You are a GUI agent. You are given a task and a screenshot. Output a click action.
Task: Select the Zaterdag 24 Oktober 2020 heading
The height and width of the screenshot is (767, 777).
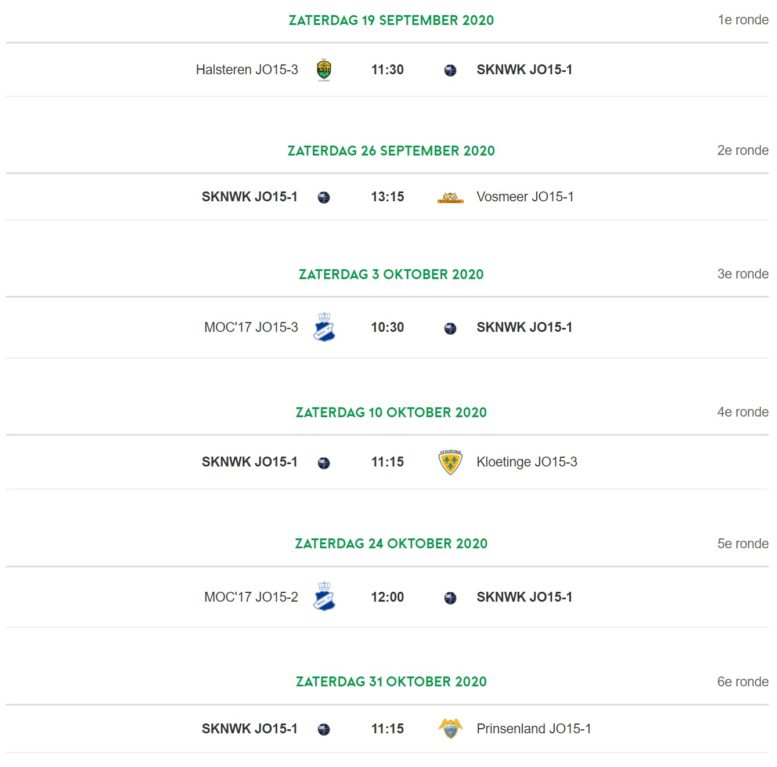(x=391, y=544)
